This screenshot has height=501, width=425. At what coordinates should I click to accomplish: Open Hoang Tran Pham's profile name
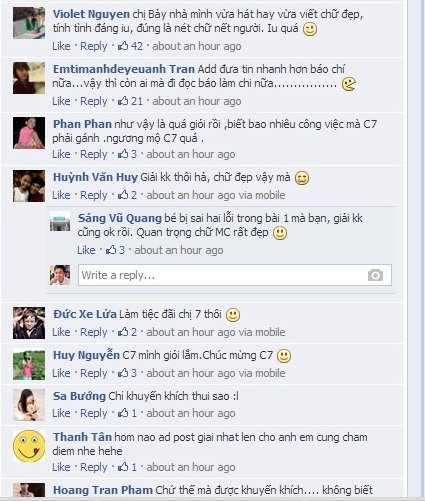click(x=103, y=490)
